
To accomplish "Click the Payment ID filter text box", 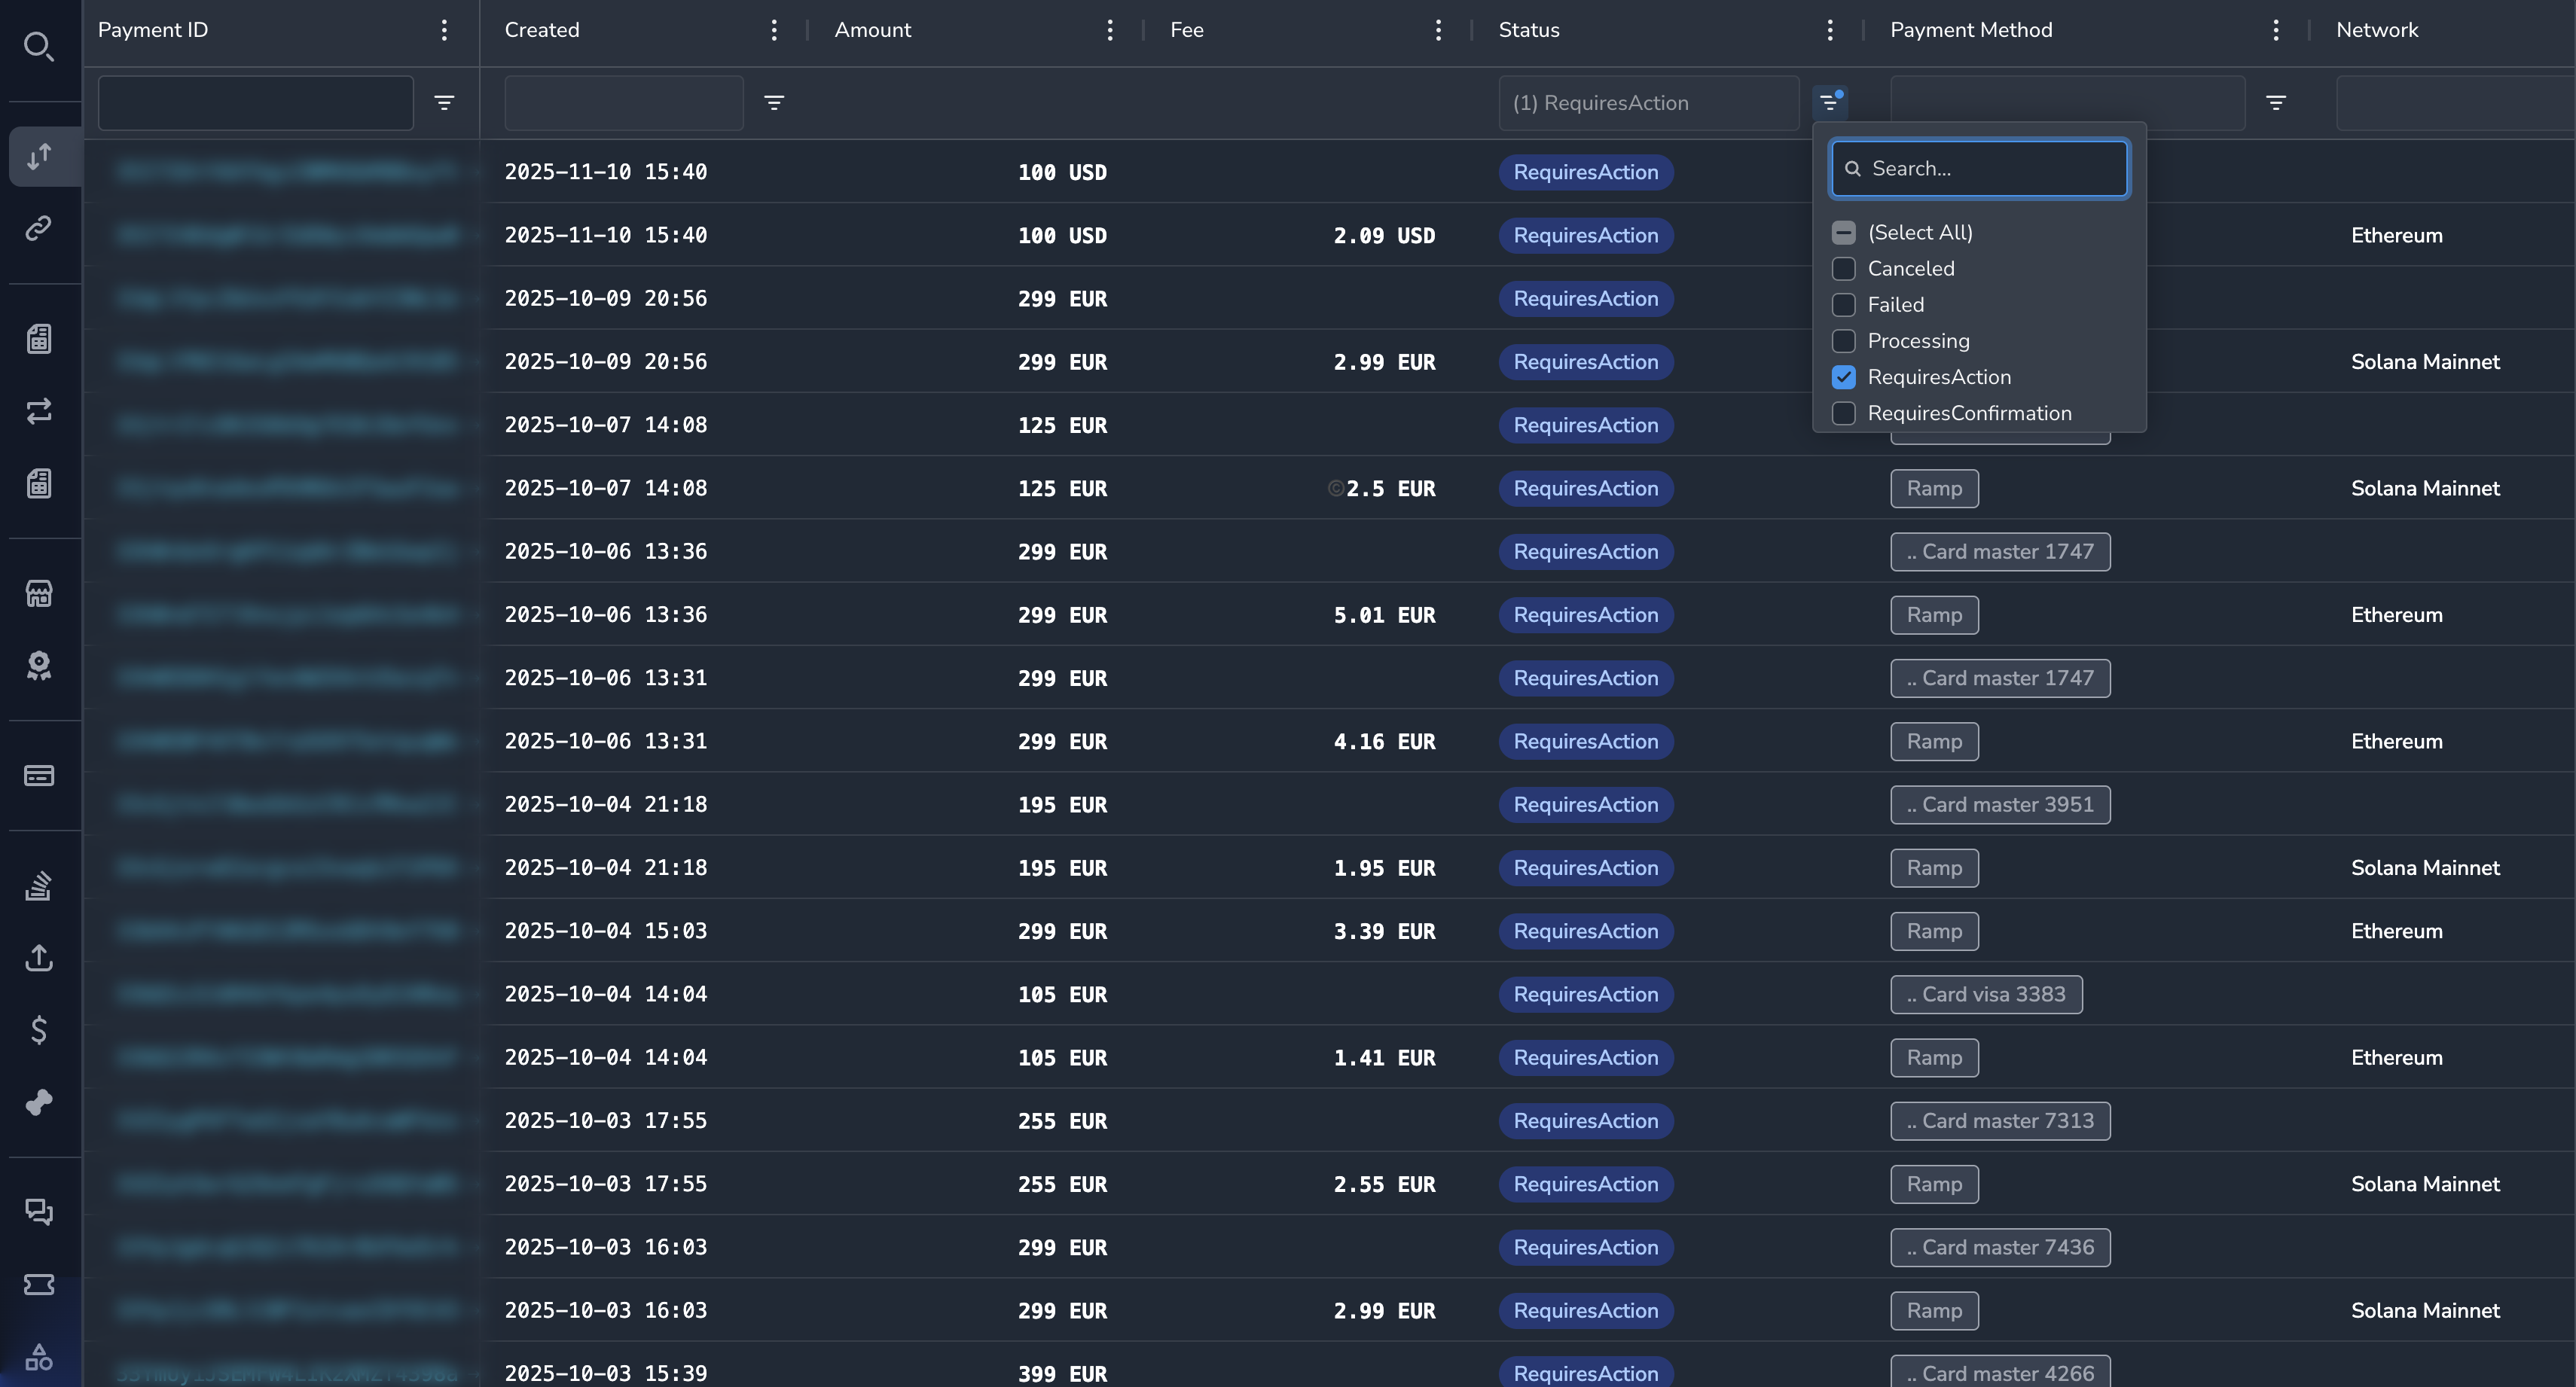I will [x=256, y=102].
